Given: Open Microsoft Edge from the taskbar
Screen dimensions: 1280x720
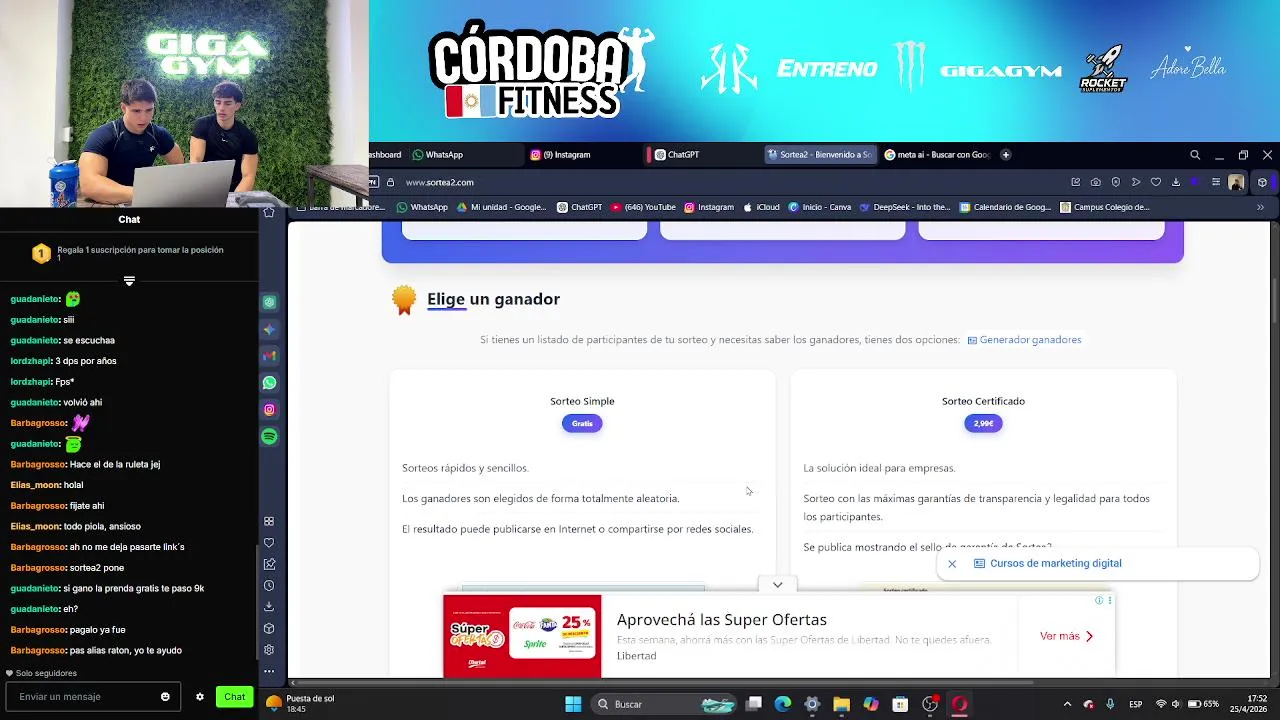Looking at the screenshot, I should coord(783,704).
